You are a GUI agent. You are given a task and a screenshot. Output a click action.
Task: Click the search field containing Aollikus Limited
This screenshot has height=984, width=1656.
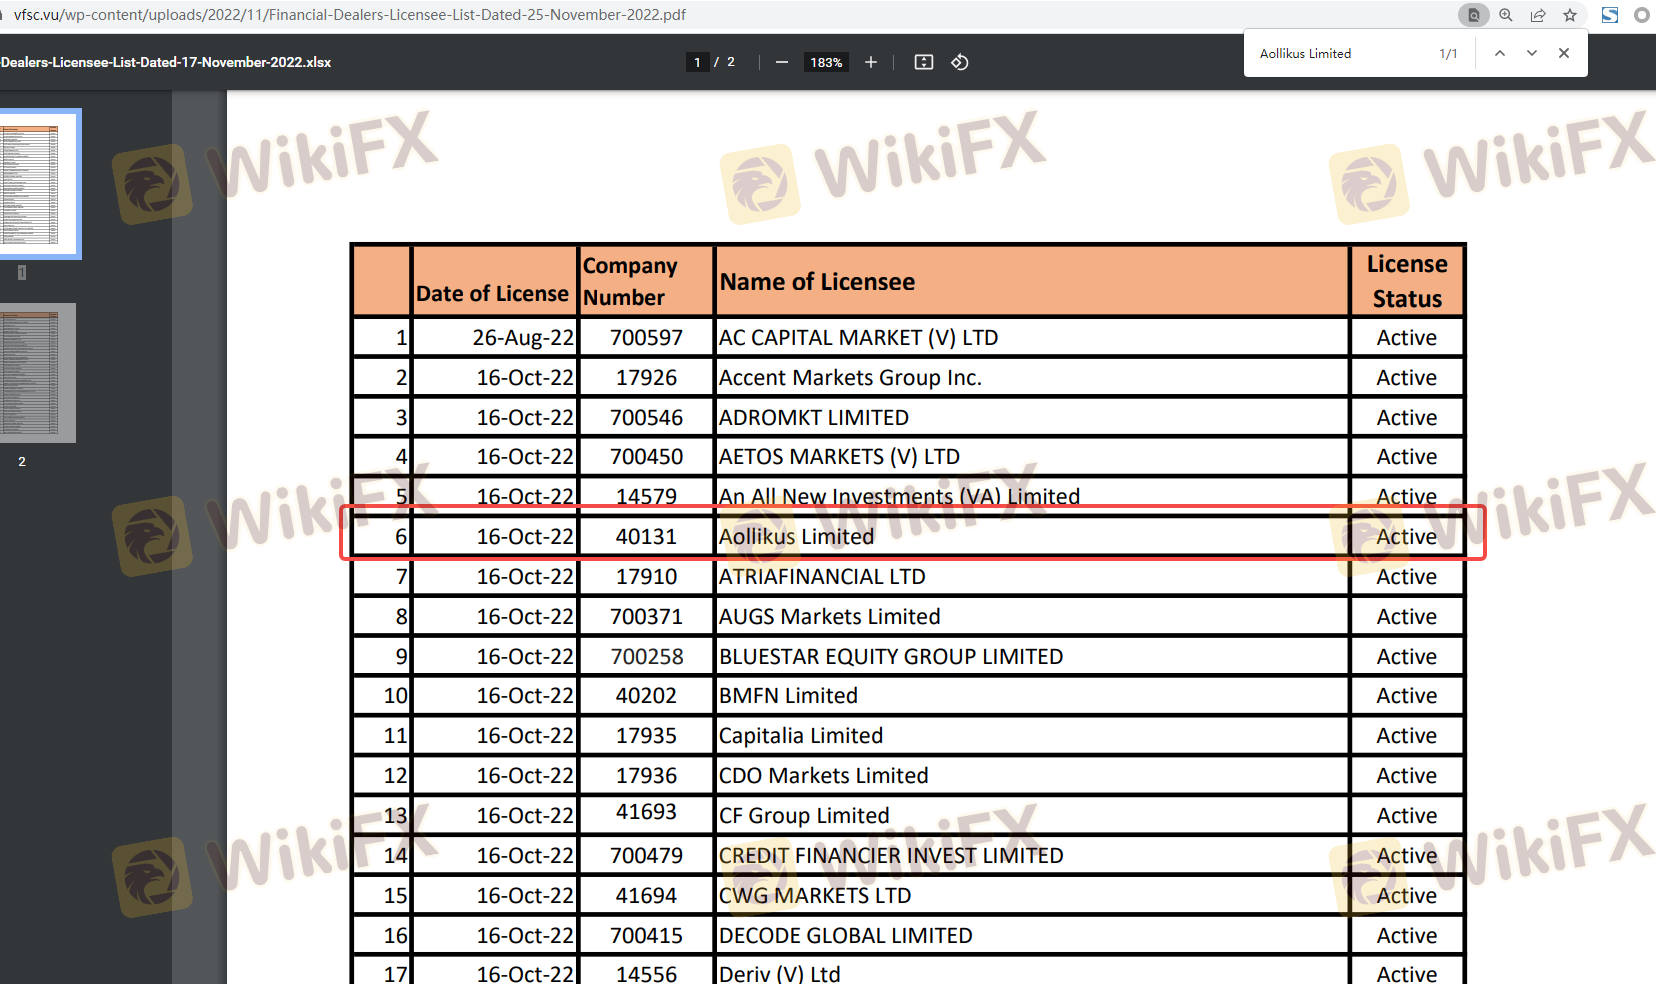tap(1340, 53)
